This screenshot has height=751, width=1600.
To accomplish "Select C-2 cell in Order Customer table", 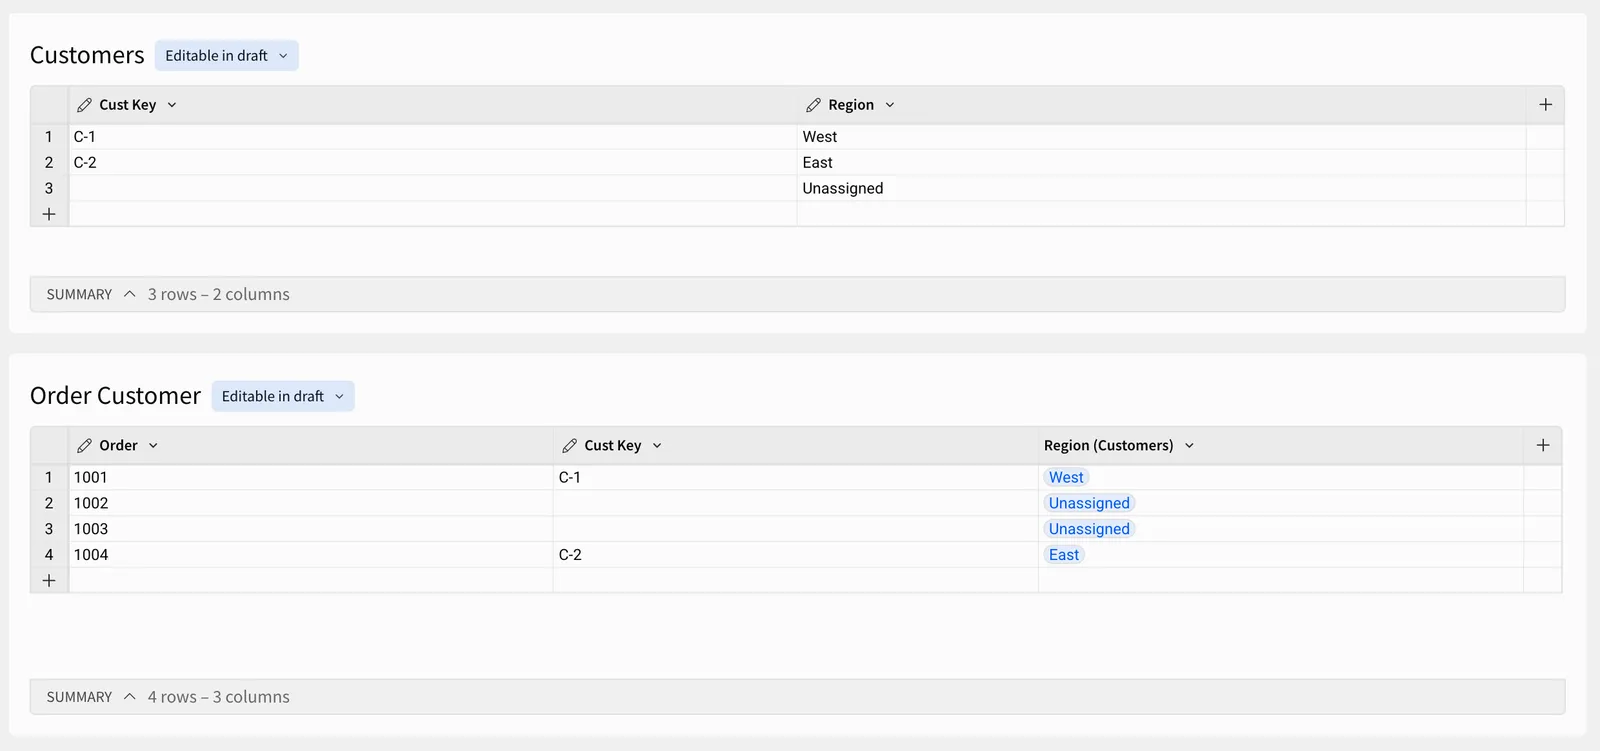I will point(796,556).
